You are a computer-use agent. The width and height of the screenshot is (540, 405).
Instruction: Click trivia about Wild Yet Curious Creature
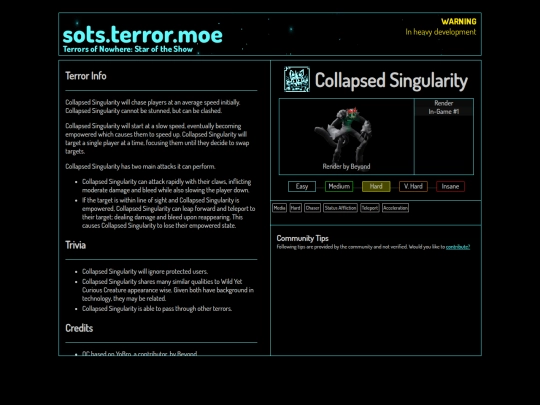coord(168,290)
